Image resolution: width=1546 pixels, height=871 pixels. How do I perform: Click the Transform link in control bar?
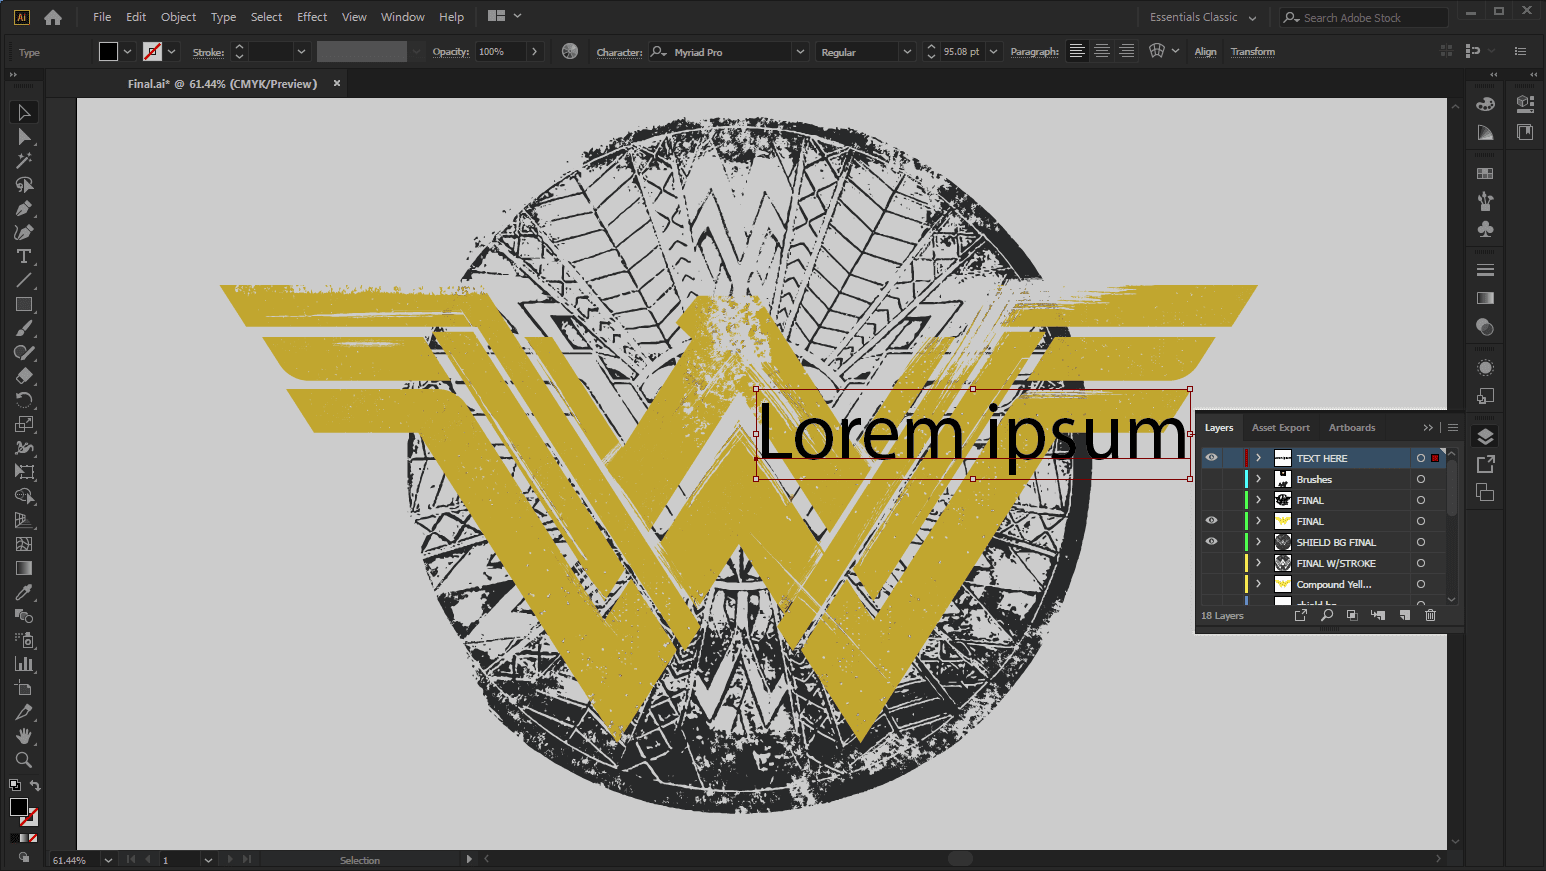(x=1252, y=52)
